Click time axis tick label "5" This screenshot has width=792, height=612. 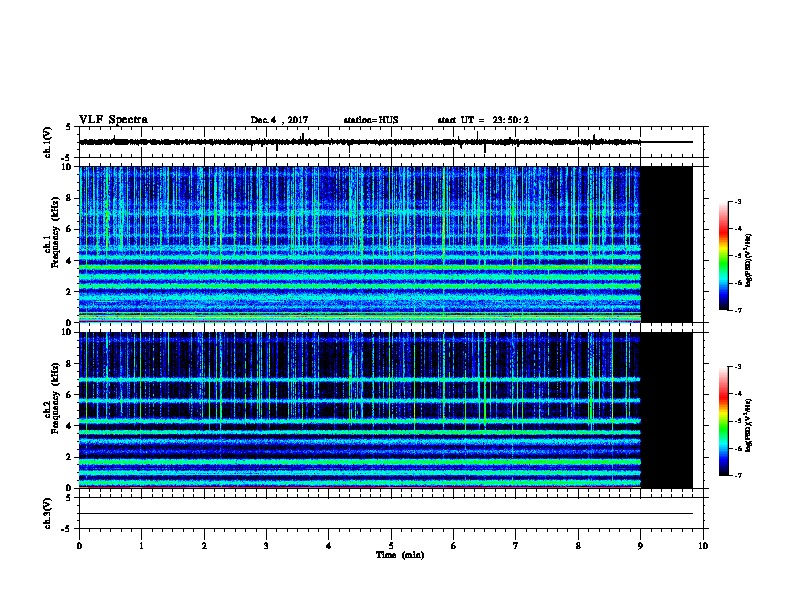pyautogui.click(x=391, y=545)
